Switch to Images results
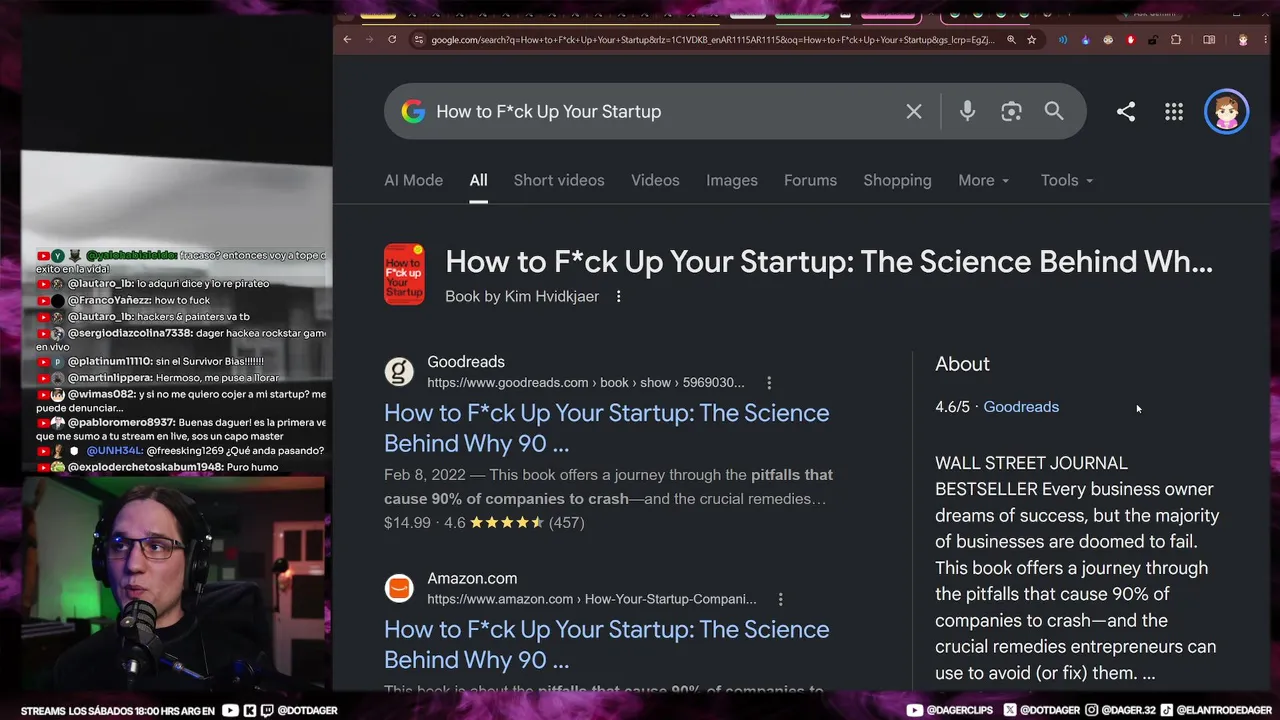1280x720 pixels. [732, 180]
